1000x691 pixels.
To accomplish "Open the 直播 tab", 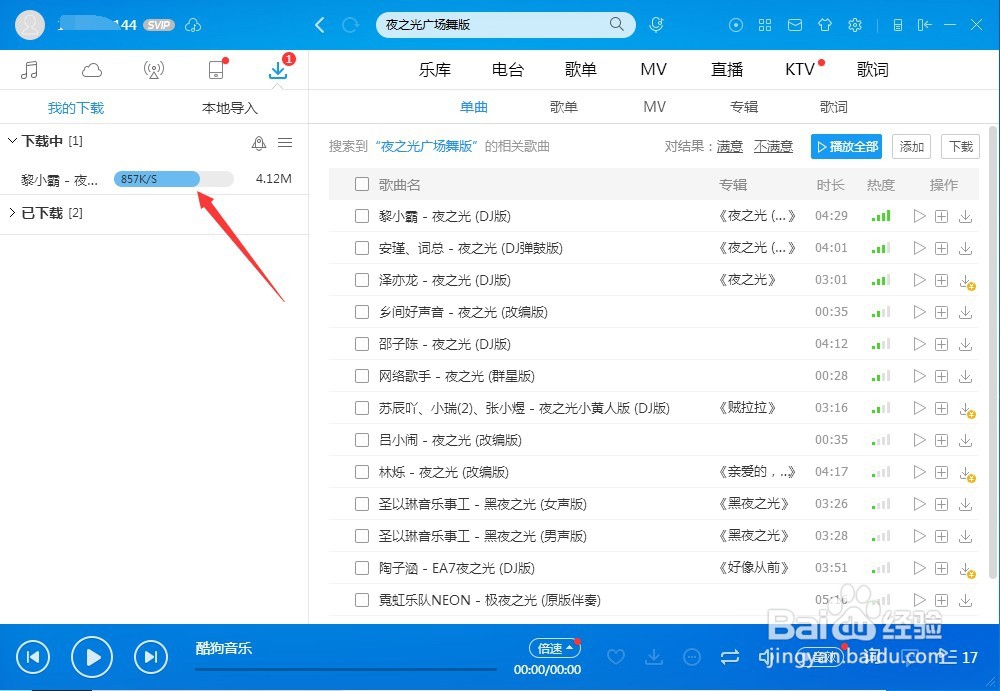I will point(727,70).
